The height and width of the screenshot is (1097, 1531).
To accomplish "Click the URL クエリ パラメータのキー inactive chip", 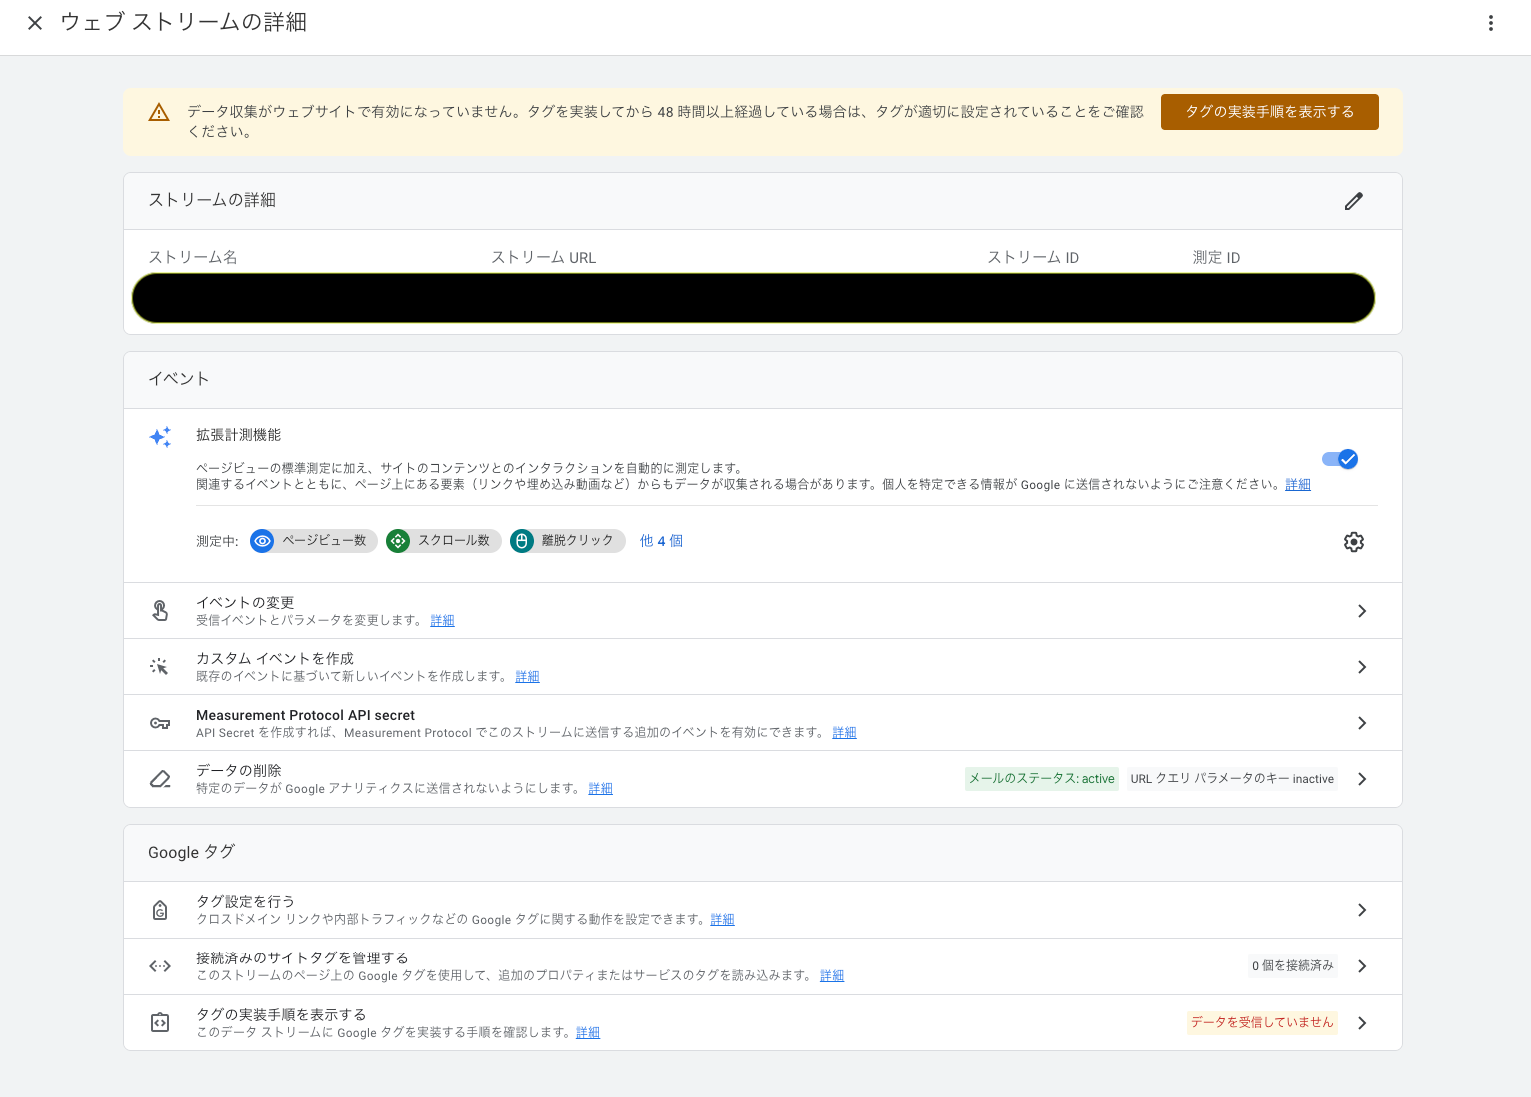I will click(1232, 778).
